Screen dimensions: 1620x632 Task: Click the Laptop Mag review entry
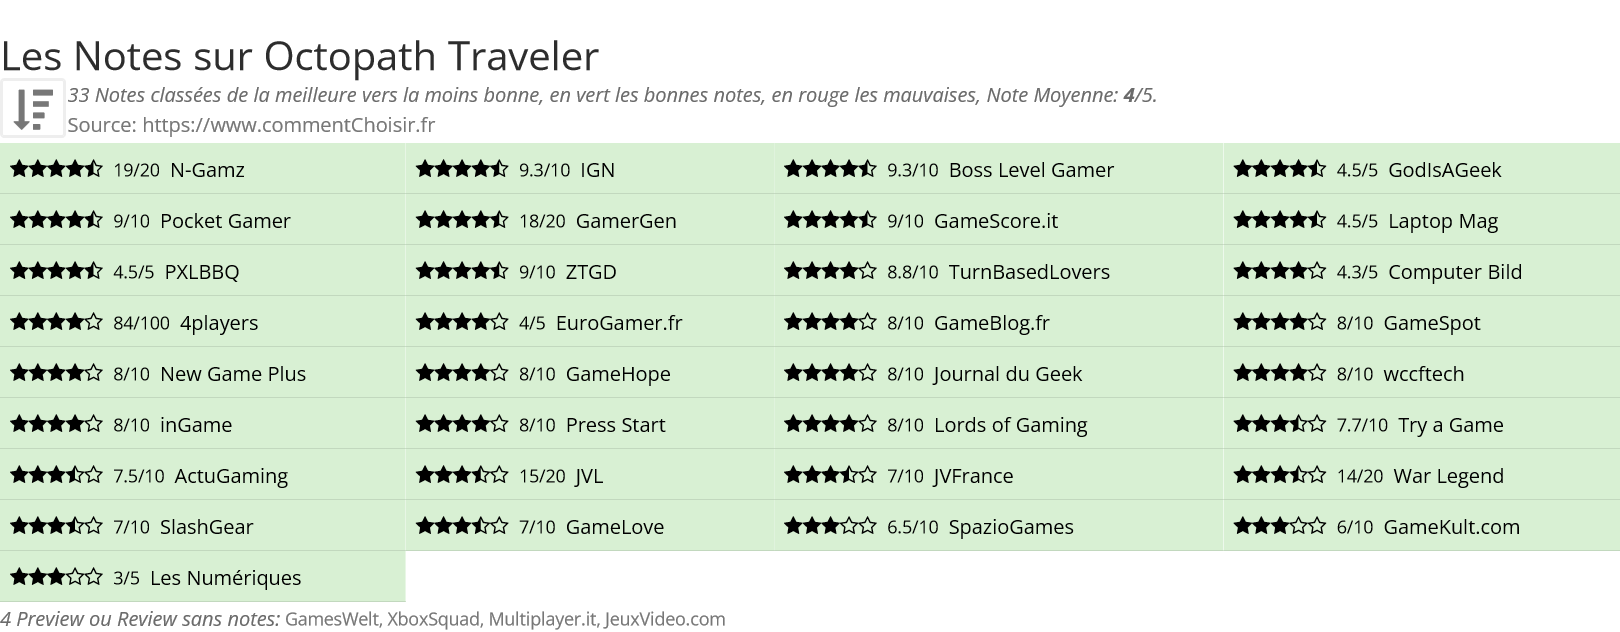[1421, 220]
